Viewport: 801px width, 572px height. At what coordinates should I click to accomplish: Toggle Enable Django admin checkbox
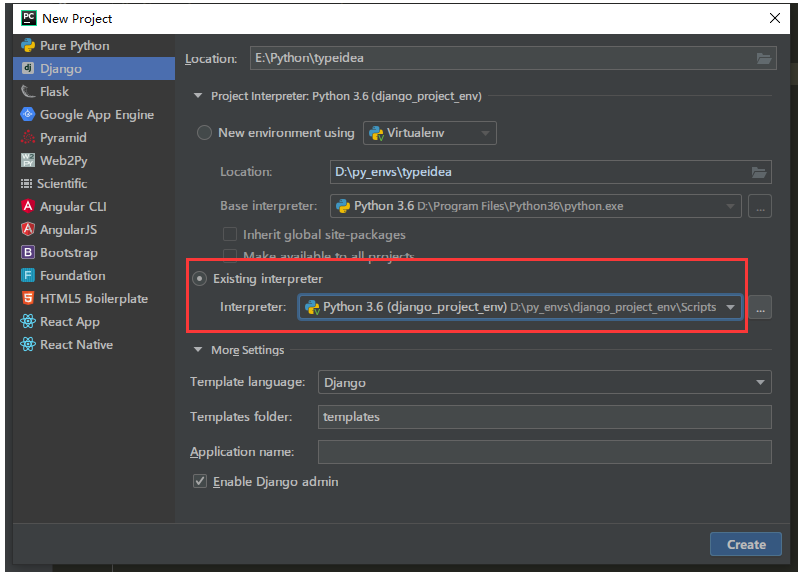tap(200, 481)
